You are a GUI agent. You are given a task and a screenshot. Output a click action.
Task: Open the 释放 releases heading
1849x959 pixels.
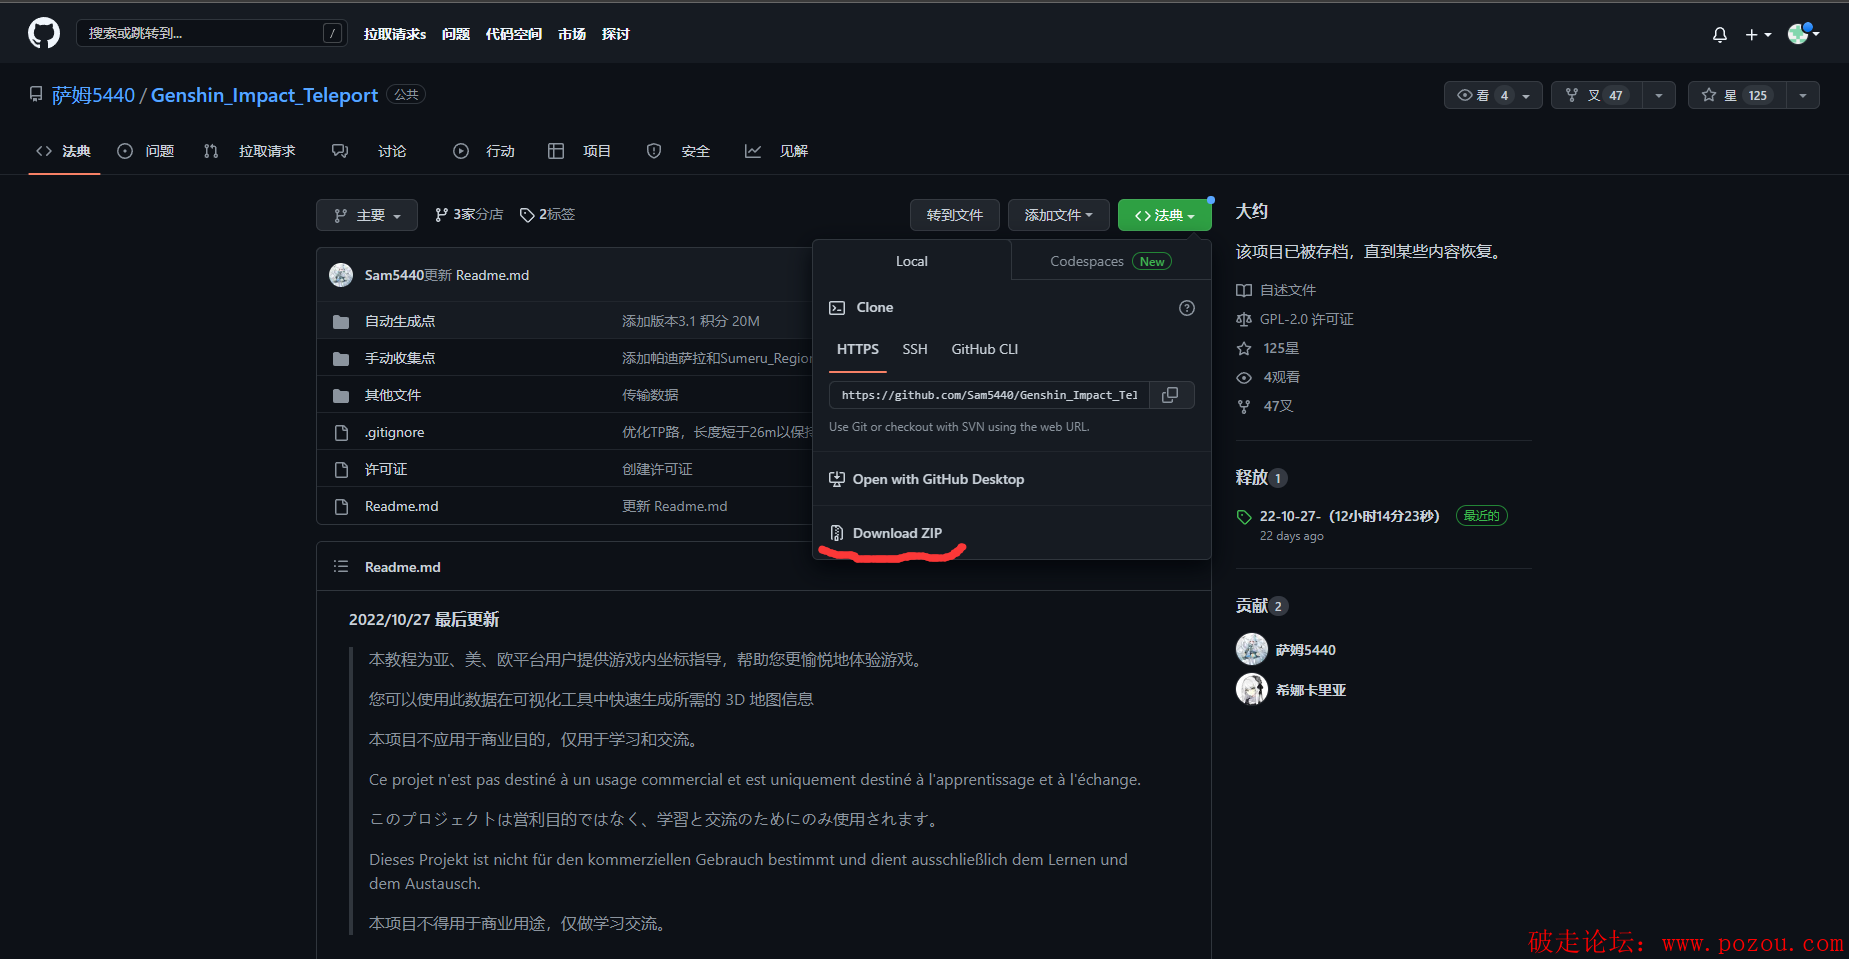click(x=1262, y=478)
